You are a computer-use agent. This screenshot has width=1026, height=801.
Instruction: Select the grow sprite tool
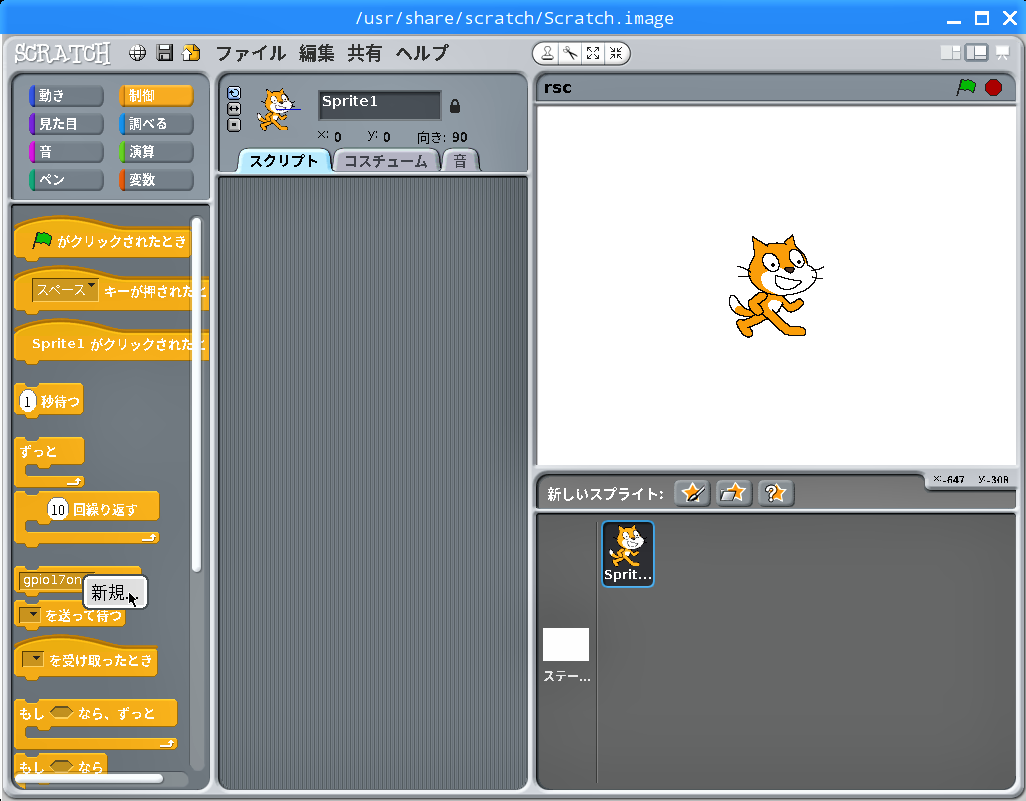pos(593,54)
